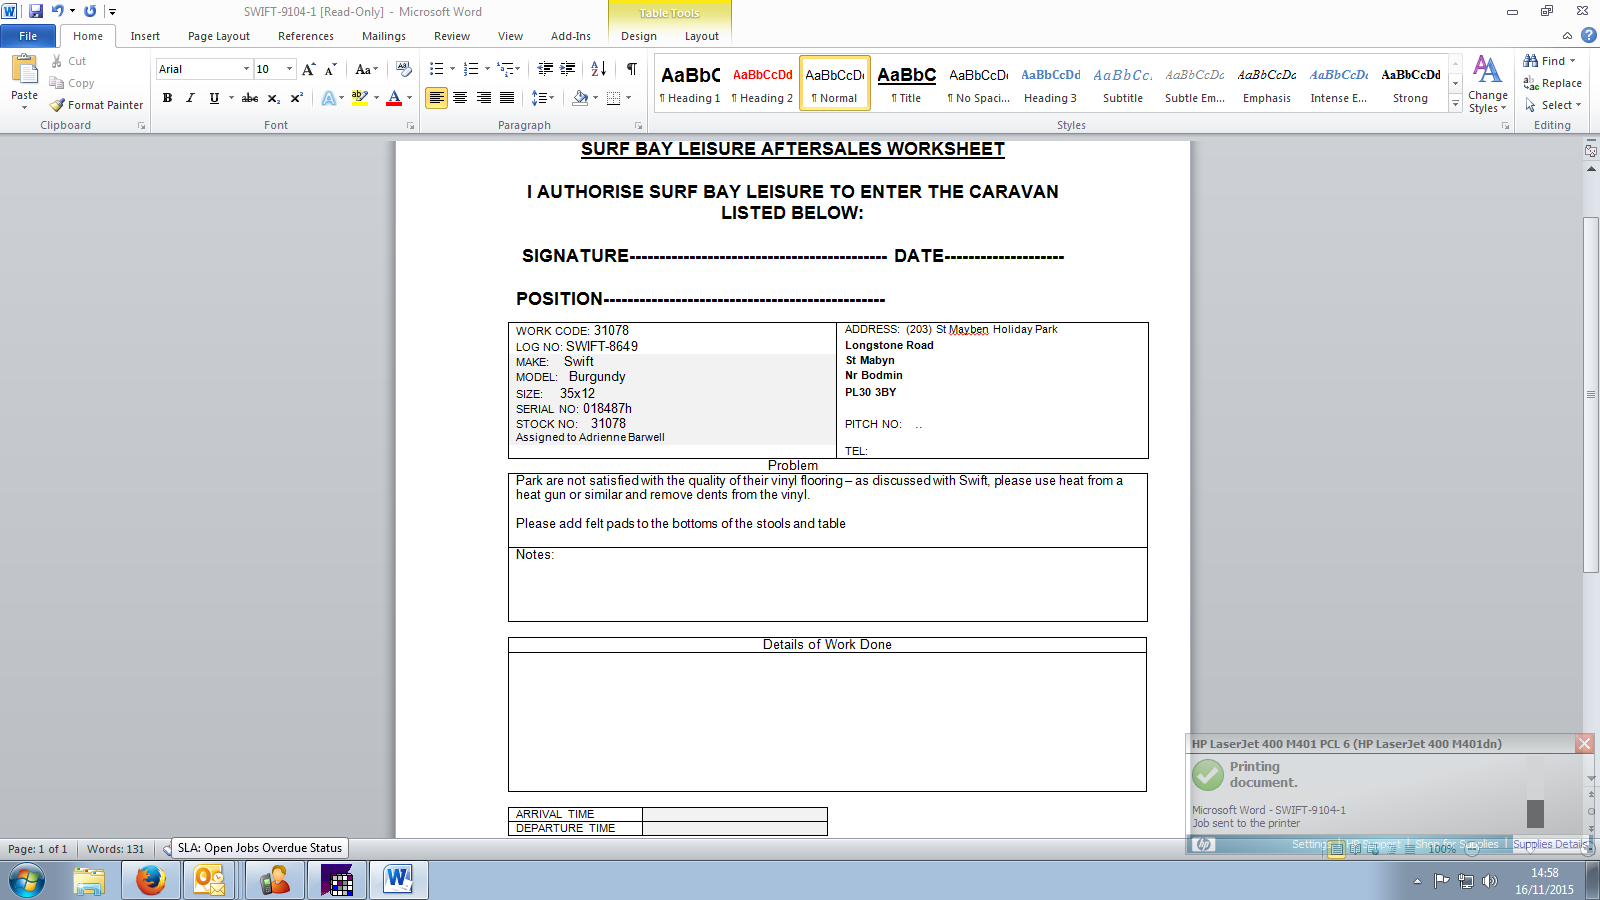Image resolution: width=1600 pixels, height=900 pixels.
Task: Open the Arial font name dropdown
Action: [x=246, y=69]
